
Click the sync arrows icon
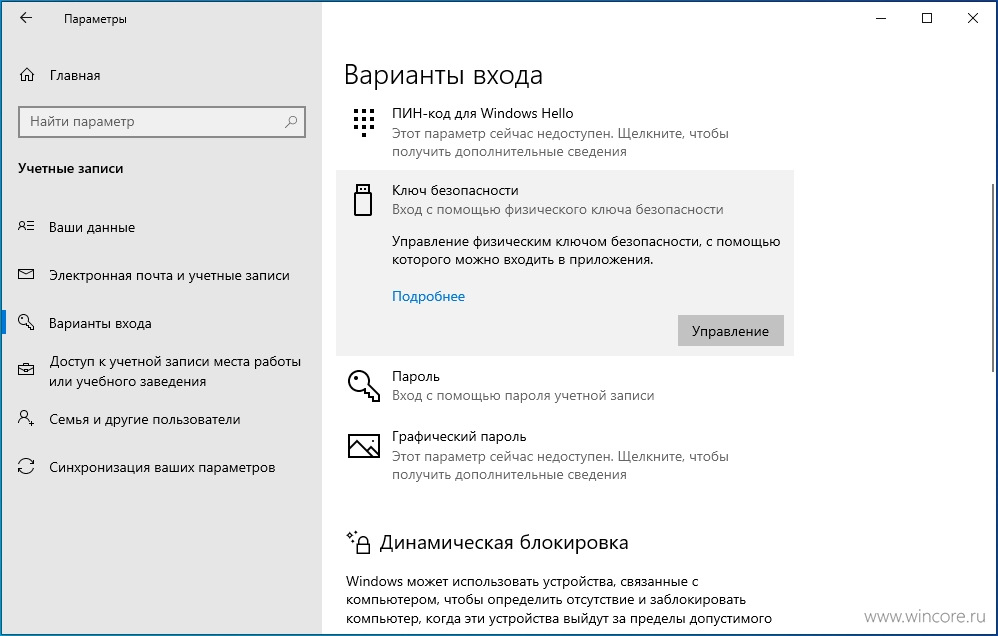(26, 467)
